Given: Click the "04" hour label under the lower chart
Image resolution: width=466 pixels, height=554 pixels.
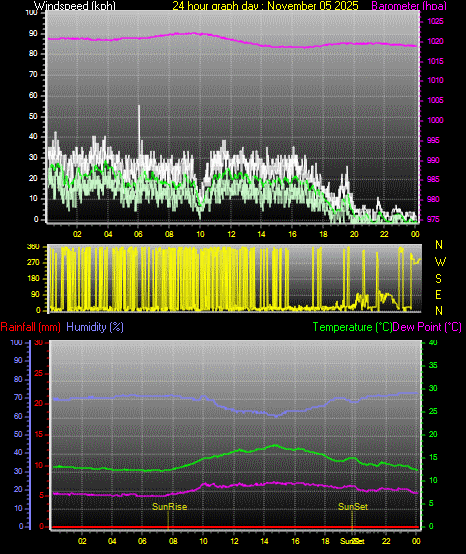Looking at the screenshot, I should point(112,541).
